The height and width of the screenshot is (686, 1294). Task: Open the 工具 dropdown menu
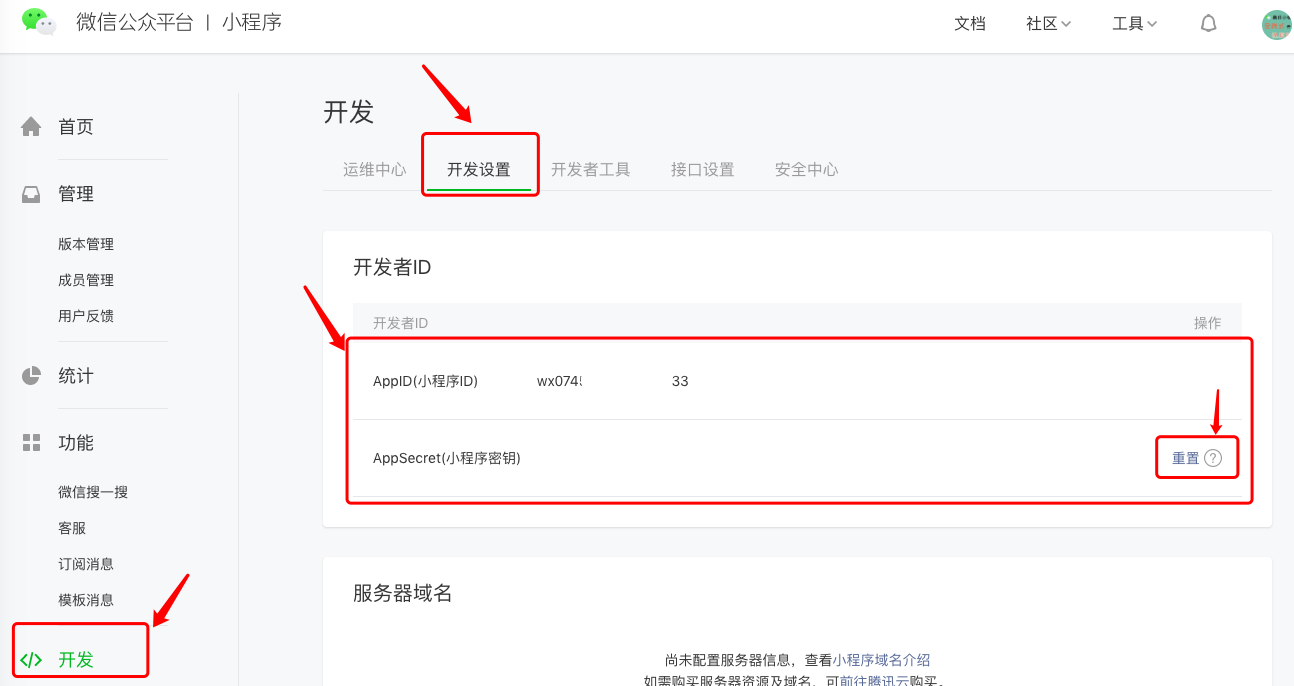1134,23
